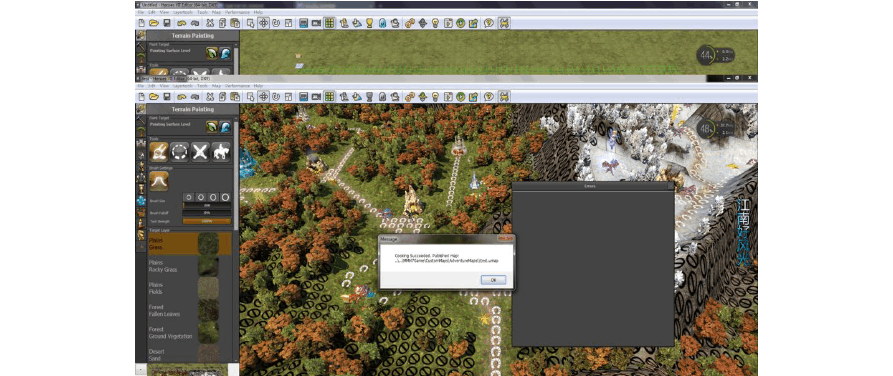The width and height of the screenshot is (893, 376).
Task: Open Tools menu in the Untitled window
Action: [x=202, y=12]
